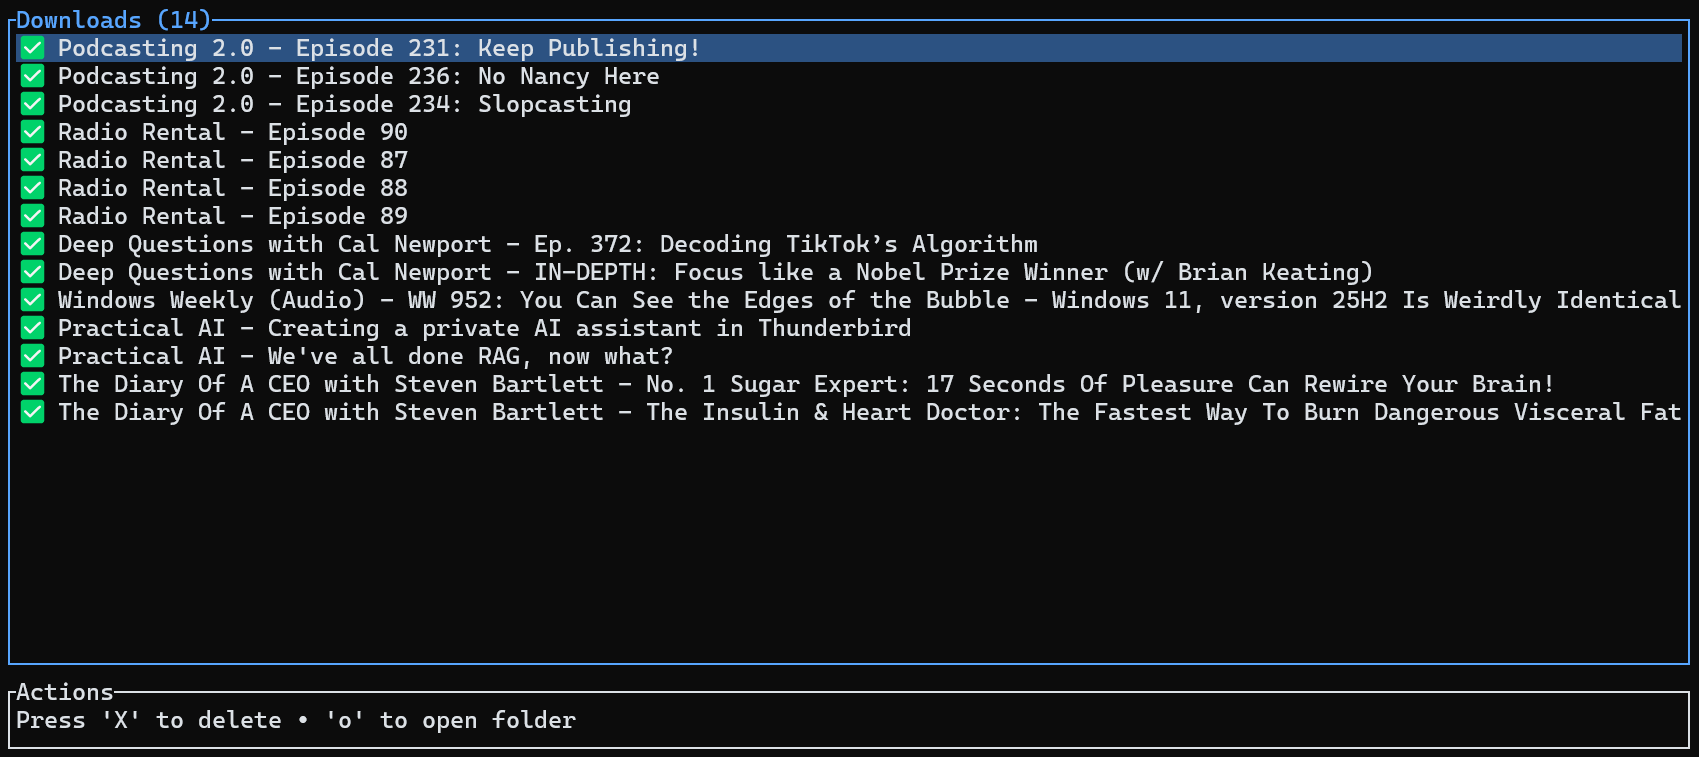Click the Downloads (14) panel title

point(113,20)
